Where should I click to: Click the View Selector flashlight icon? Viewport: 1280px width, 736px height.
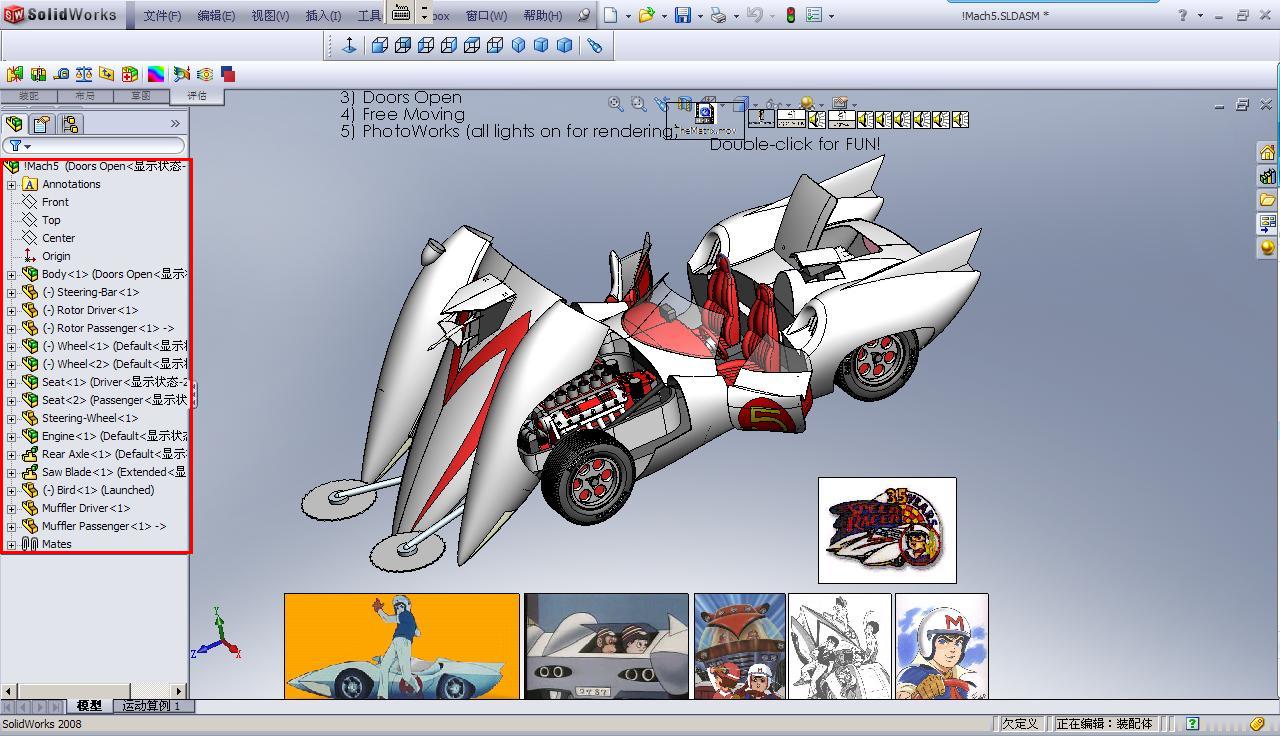tap(595, 45)
